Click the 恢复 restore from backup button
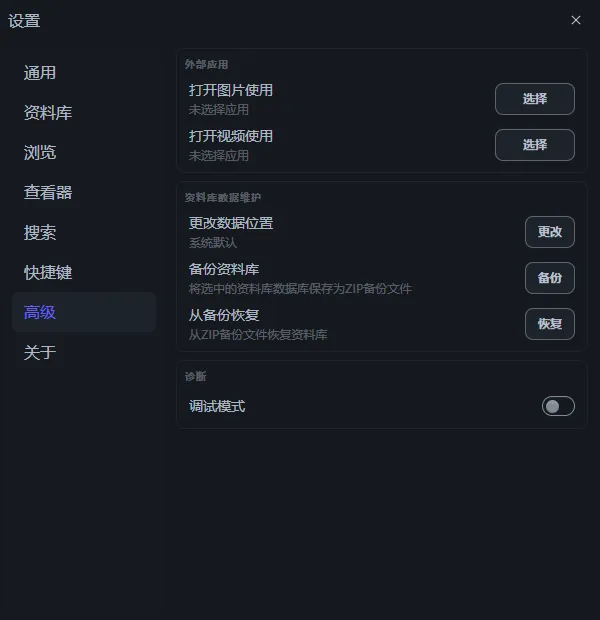 550,324
